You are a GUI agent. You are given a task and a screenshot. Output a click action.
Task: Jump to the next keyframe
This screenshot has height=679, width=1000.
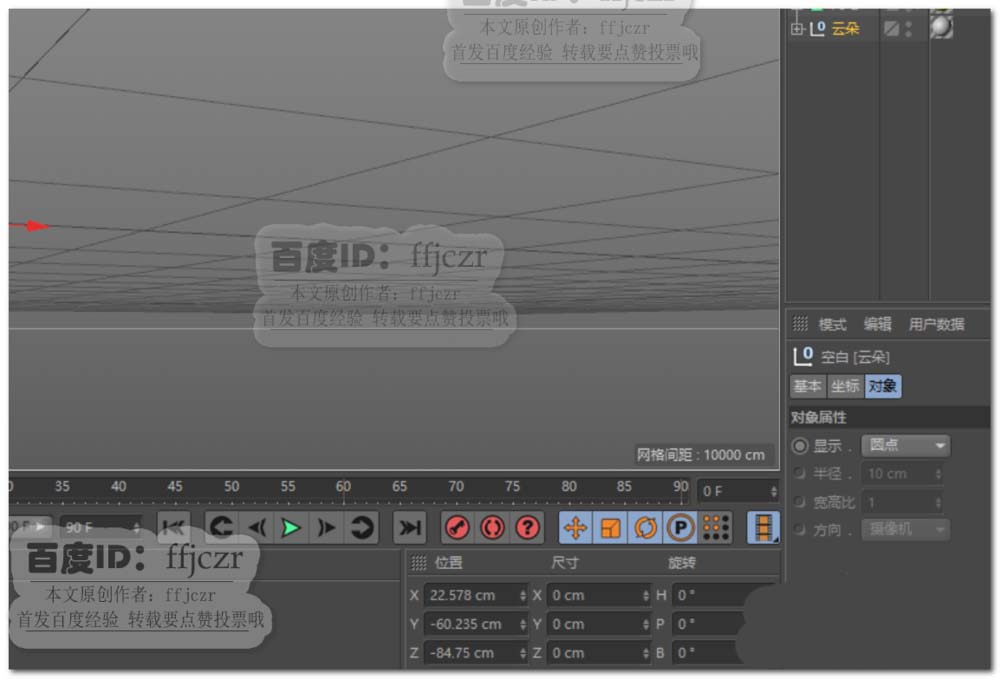click(x=362, y=528)
